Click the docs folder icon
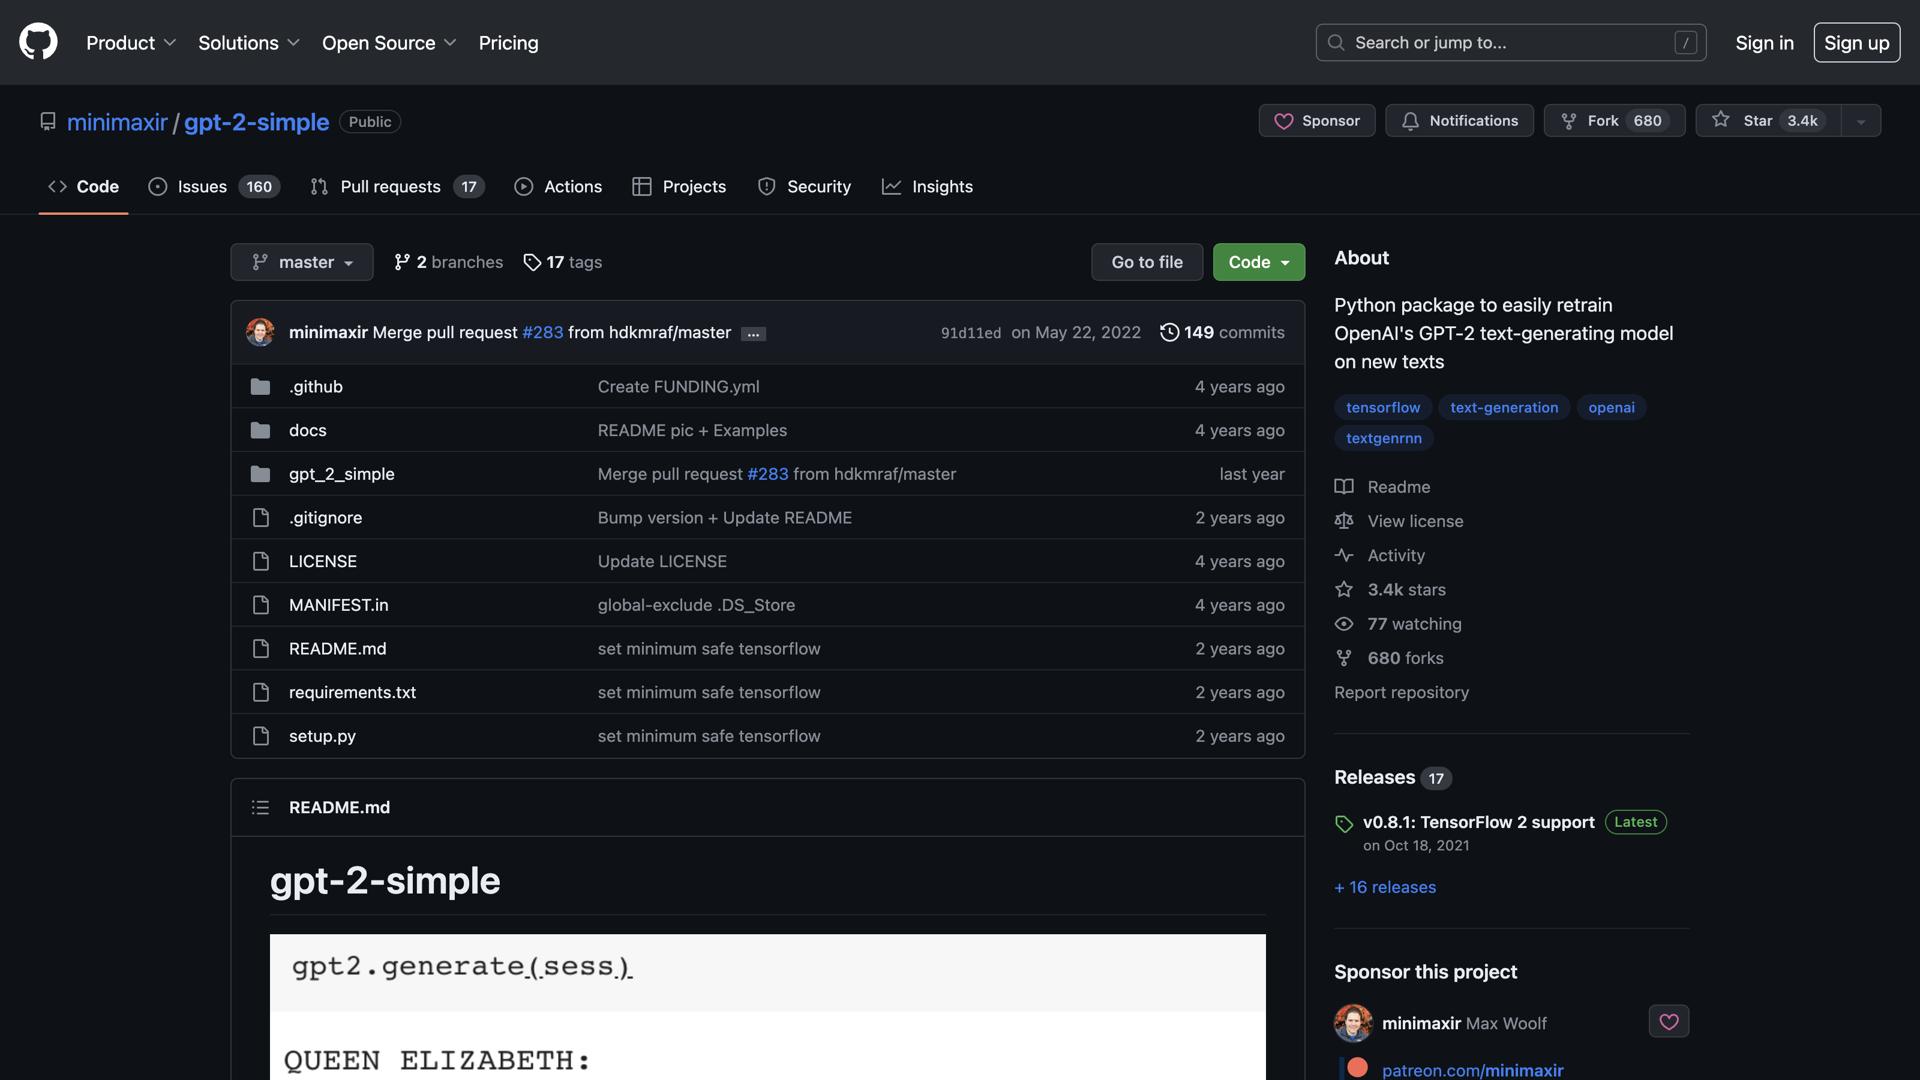The height and width of the screenshot is (1080, 1920). click(x=260, y=430)
